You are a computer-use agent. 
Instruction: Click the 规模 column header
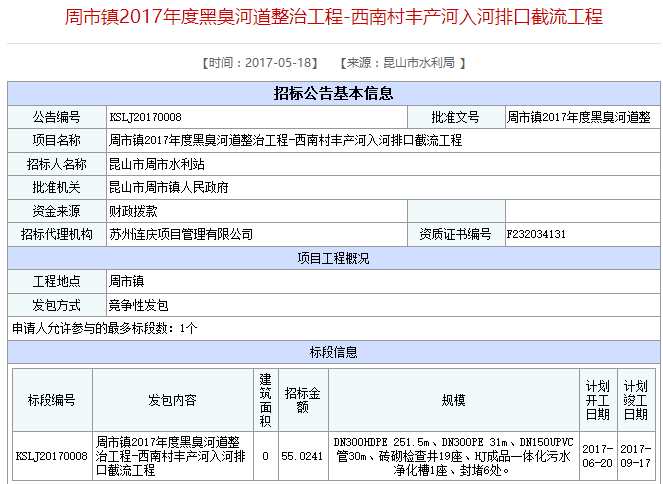pos(454,400)
